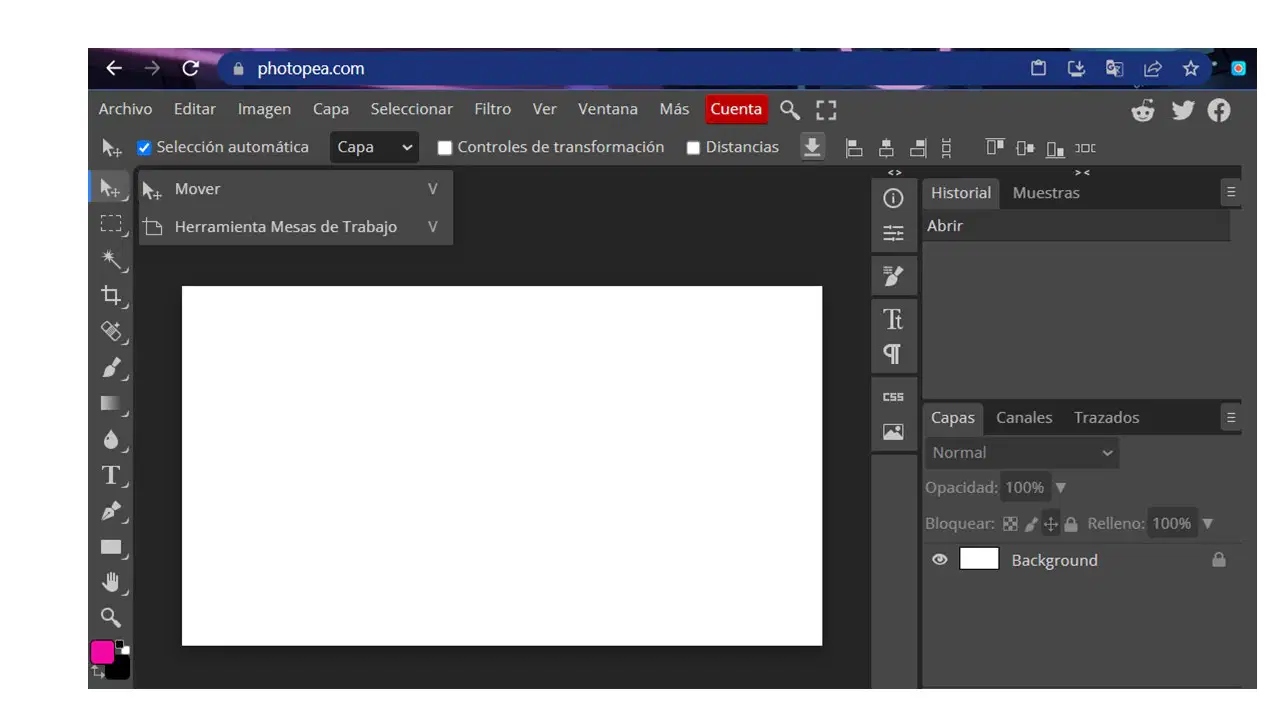Open the Imagen menu
Viewport: 1280px width, 720px height.
tap(264, 109)
